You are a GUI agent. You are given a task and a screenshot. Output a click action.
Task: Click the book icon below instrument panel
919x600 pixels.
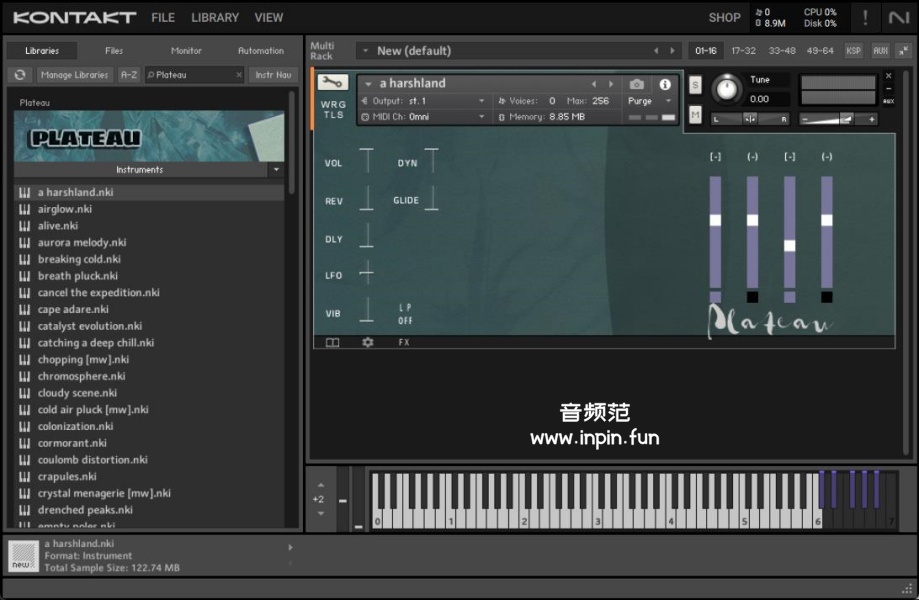click(332, 342)
